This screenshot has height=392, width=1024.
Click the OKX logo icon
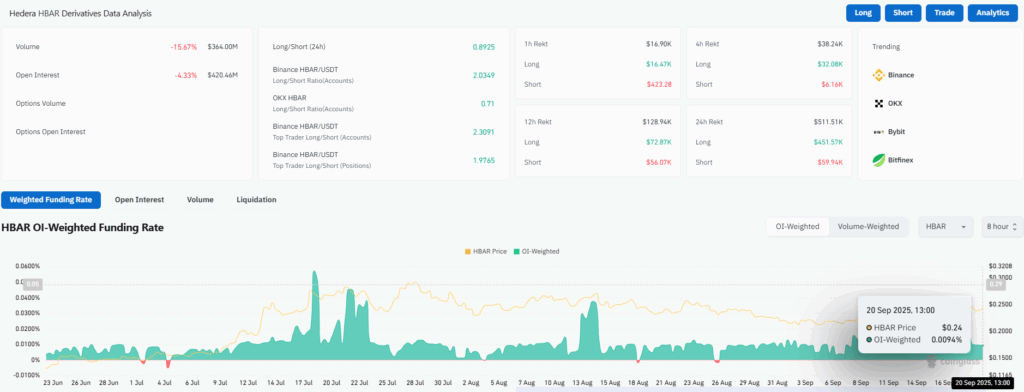(x=878, y=103)
